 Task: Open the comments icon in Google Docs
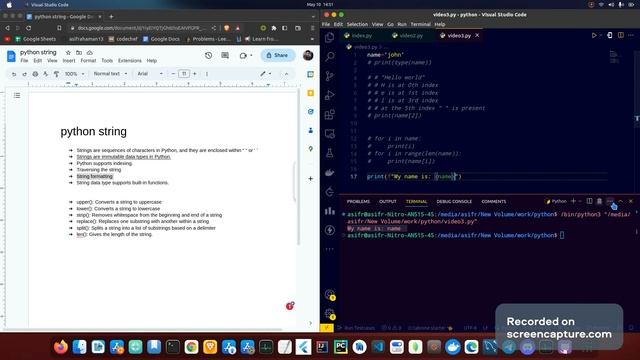225,55
